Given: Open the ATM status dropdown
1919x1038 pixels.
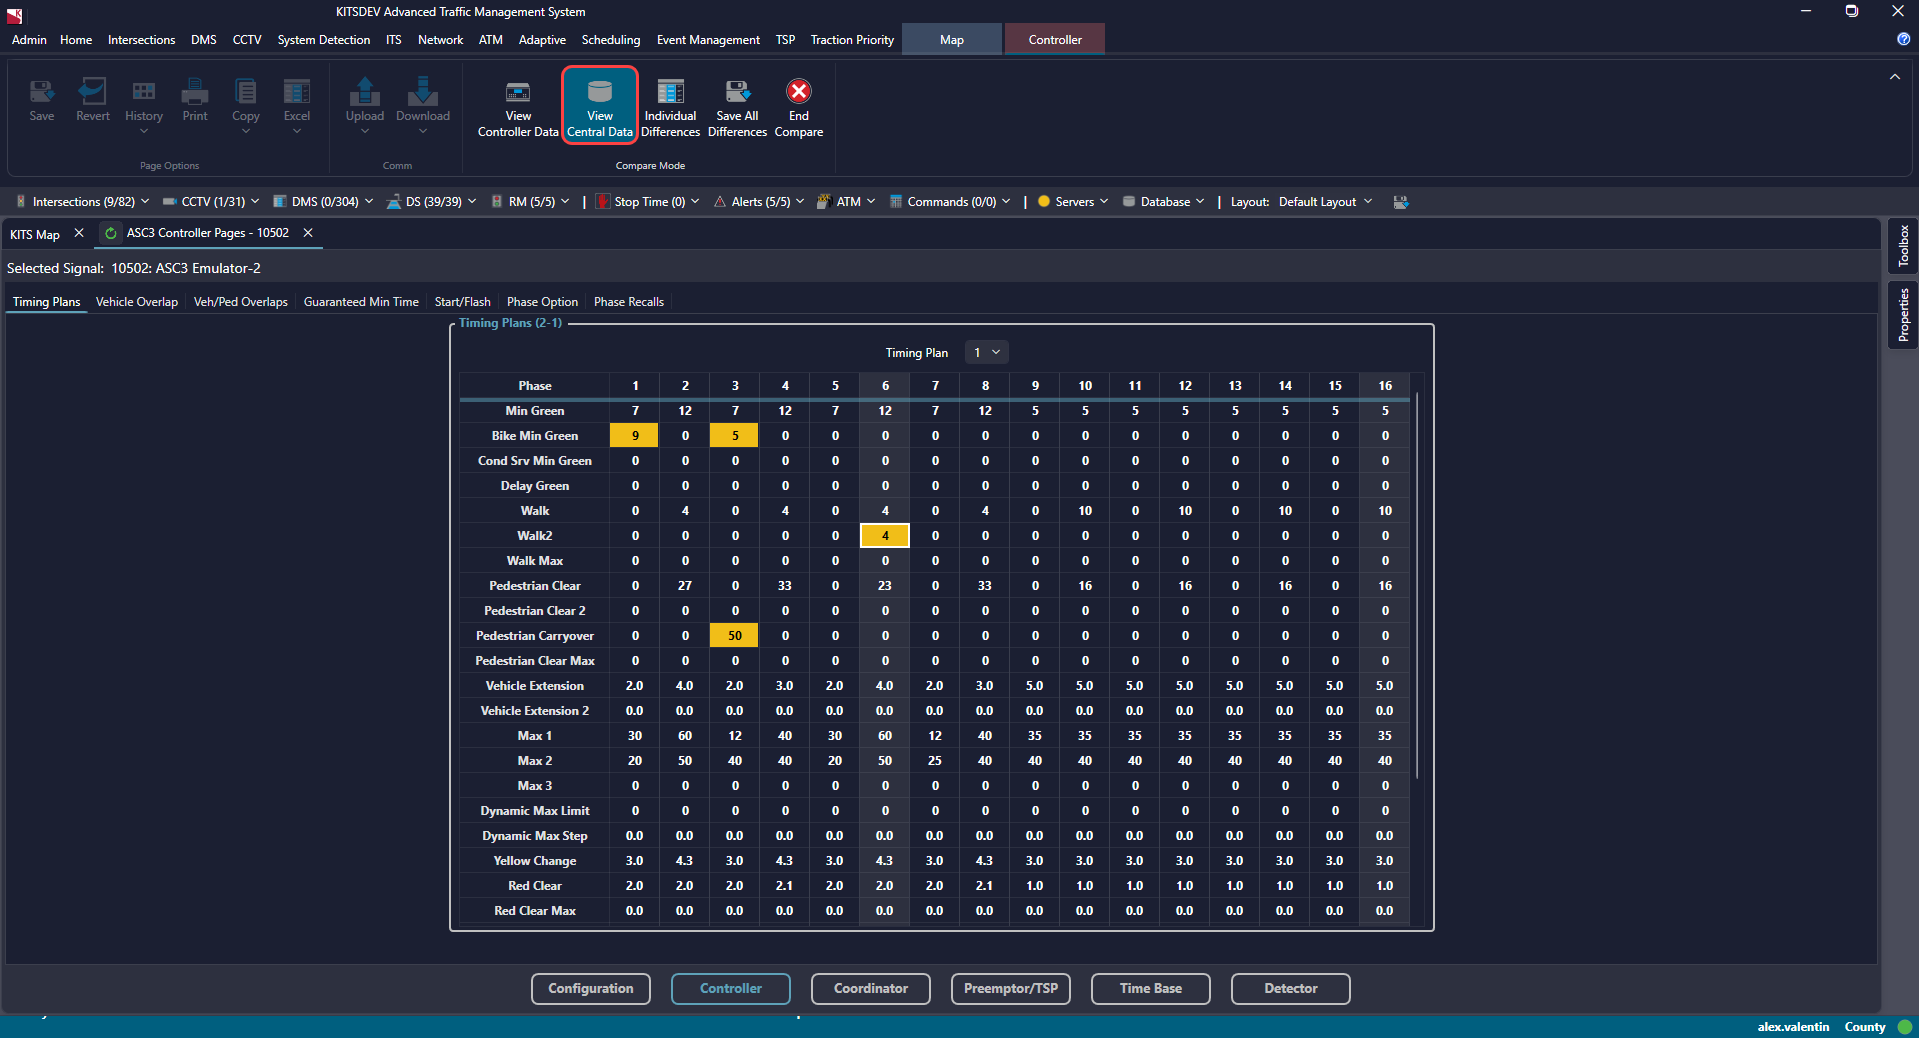Looking at the screenshot, I should (x=846, y=202).
